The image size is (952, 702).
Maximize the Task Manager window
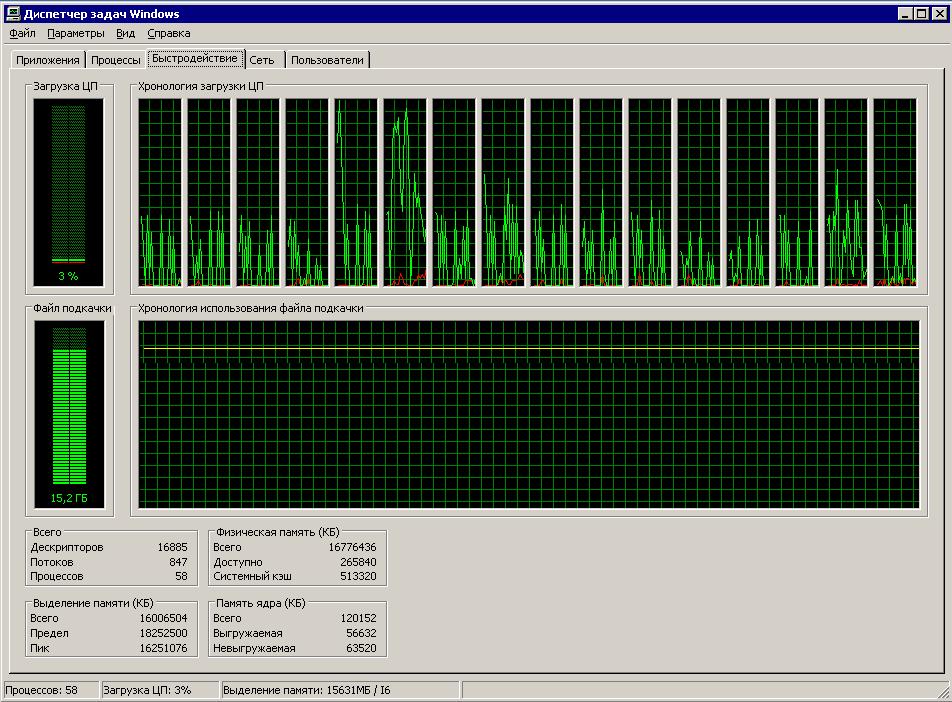pyautogui.click(x=921, y=13)
